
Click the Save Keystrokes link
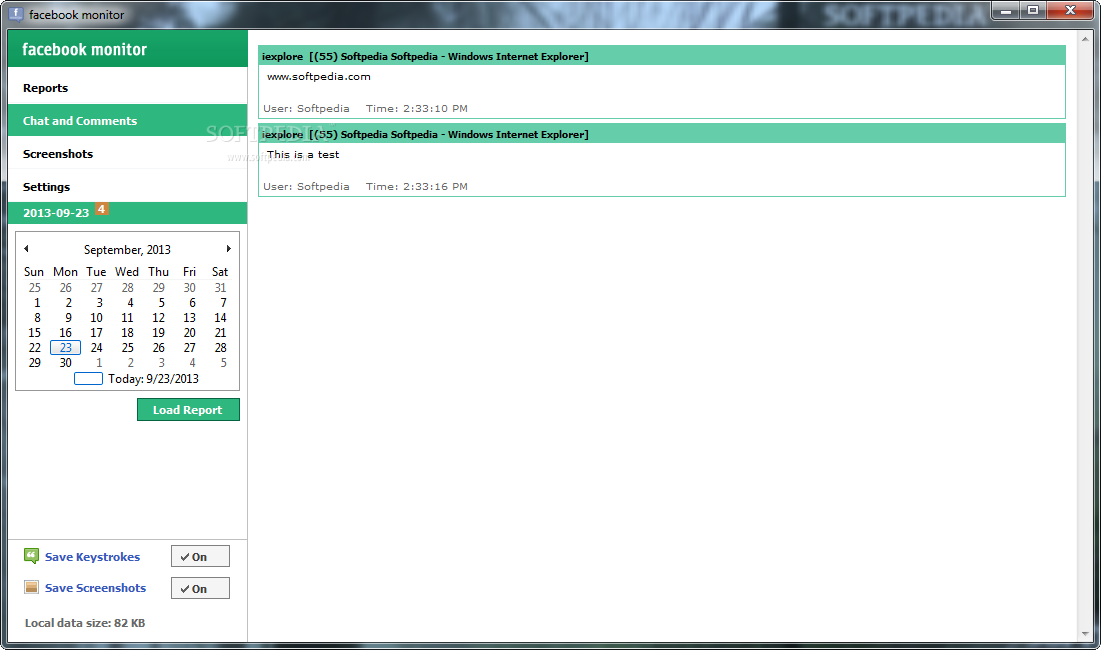tap(92, 557)
